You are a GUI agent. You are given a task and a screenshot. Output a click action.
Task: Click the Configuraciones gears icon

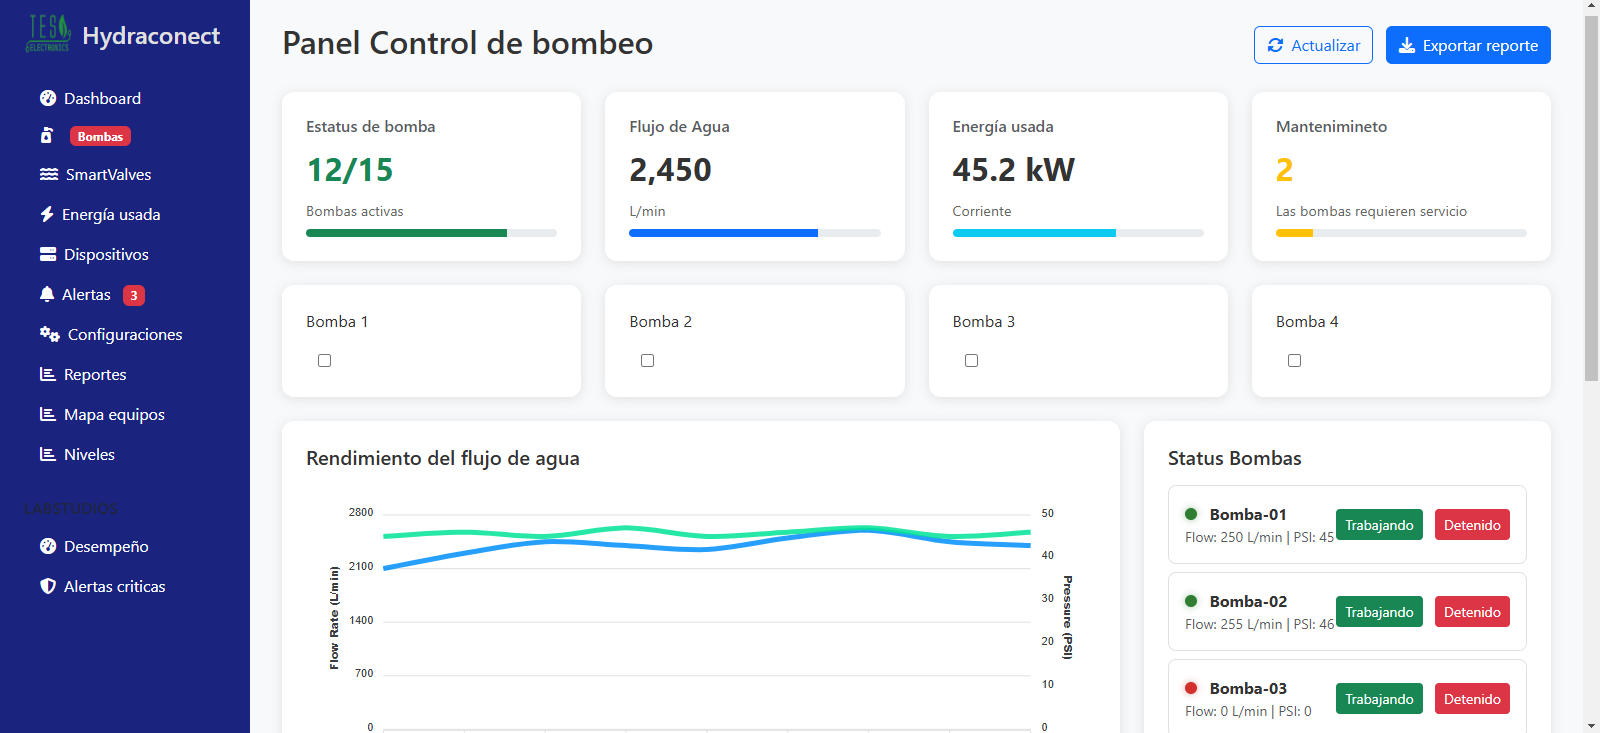tap(50, 334)
